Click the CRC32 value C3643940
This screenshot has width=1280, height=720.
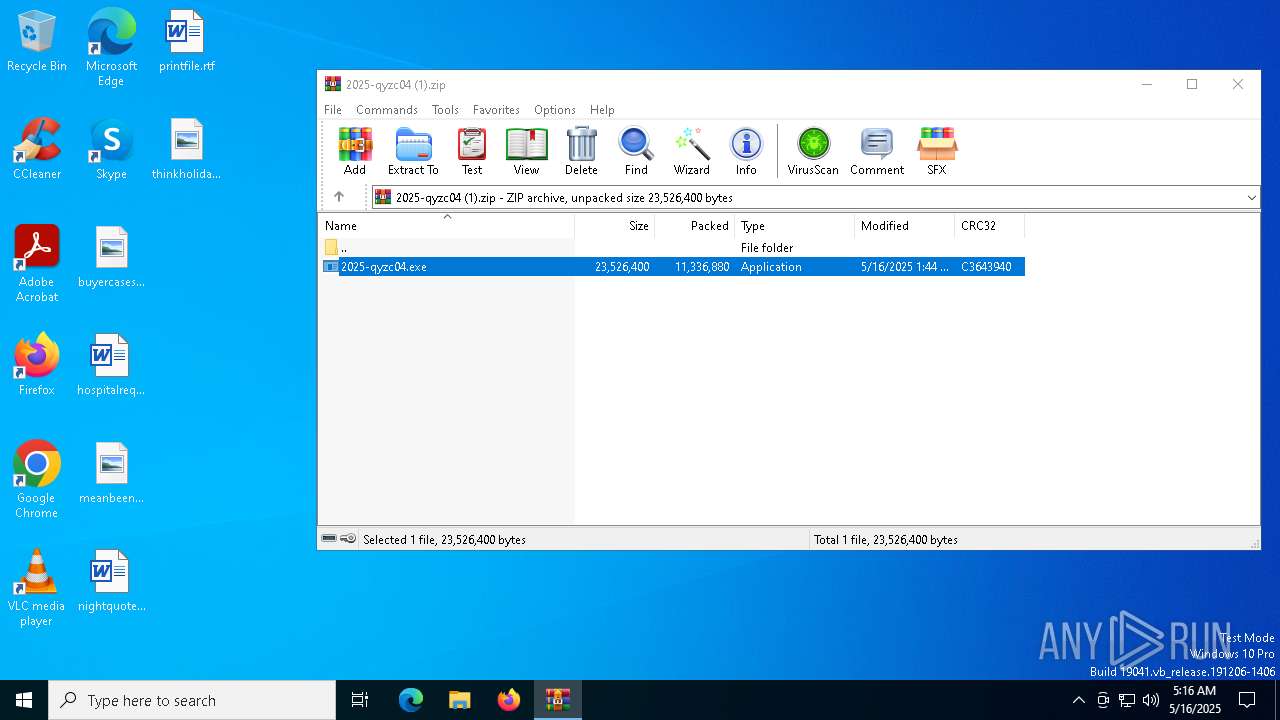click(986, 267)
